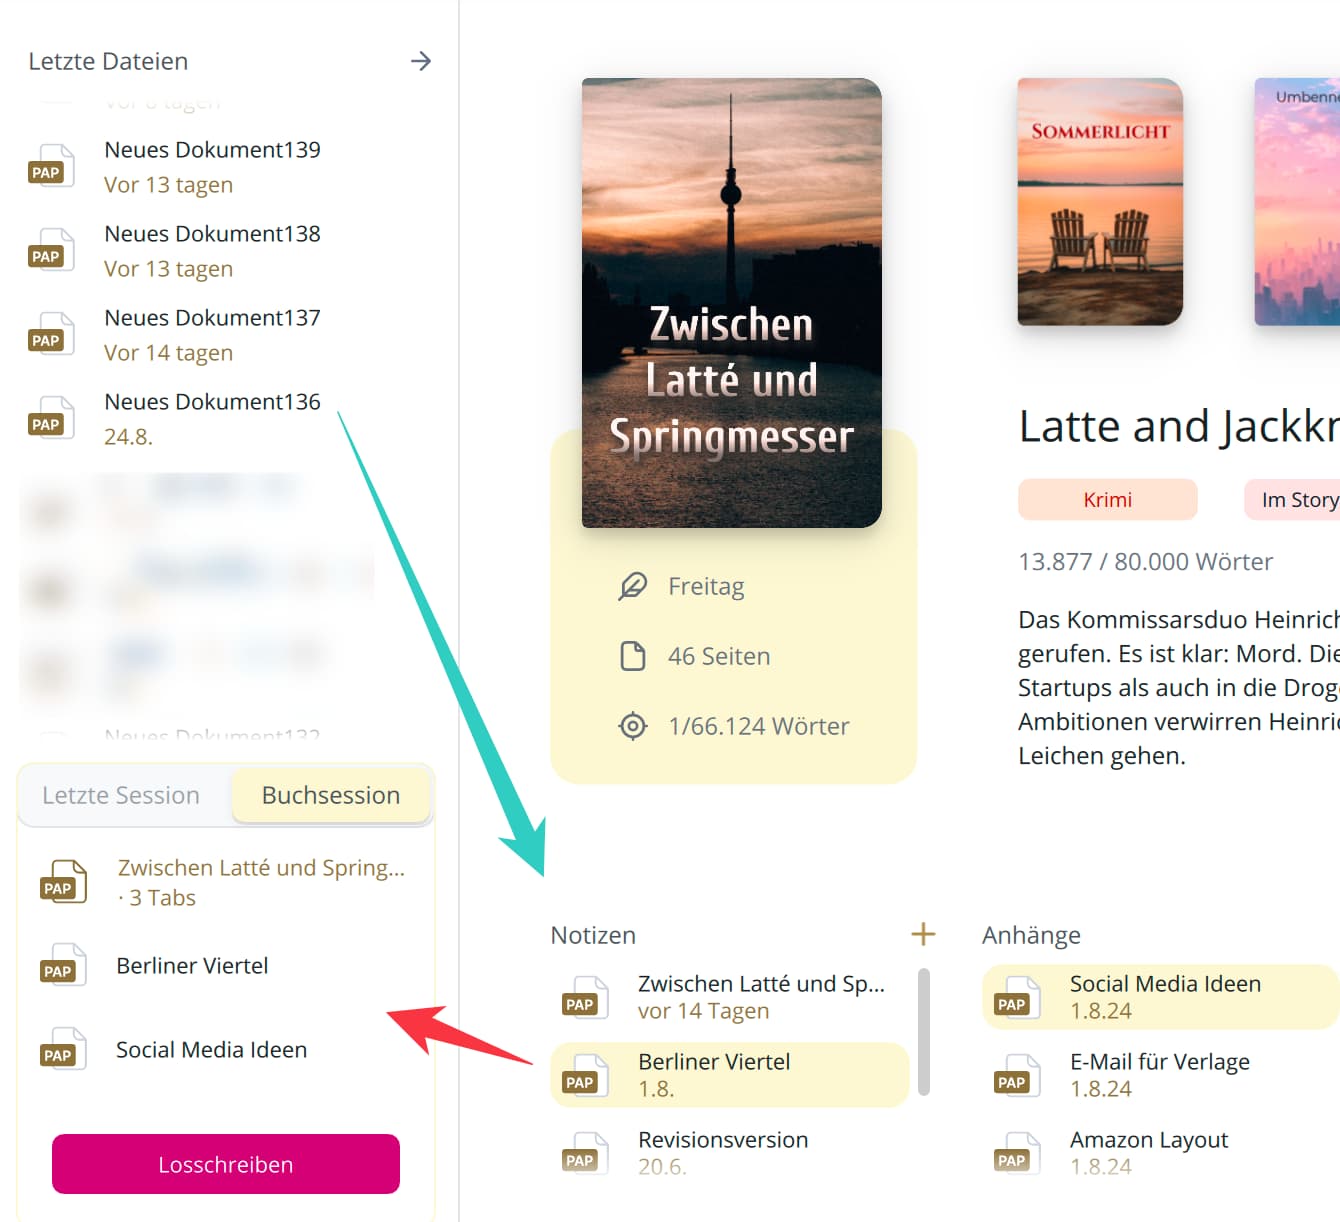Select the Sommerlicht book cover
This screenshot has width=1340, height=1222.
(1099, 202)
